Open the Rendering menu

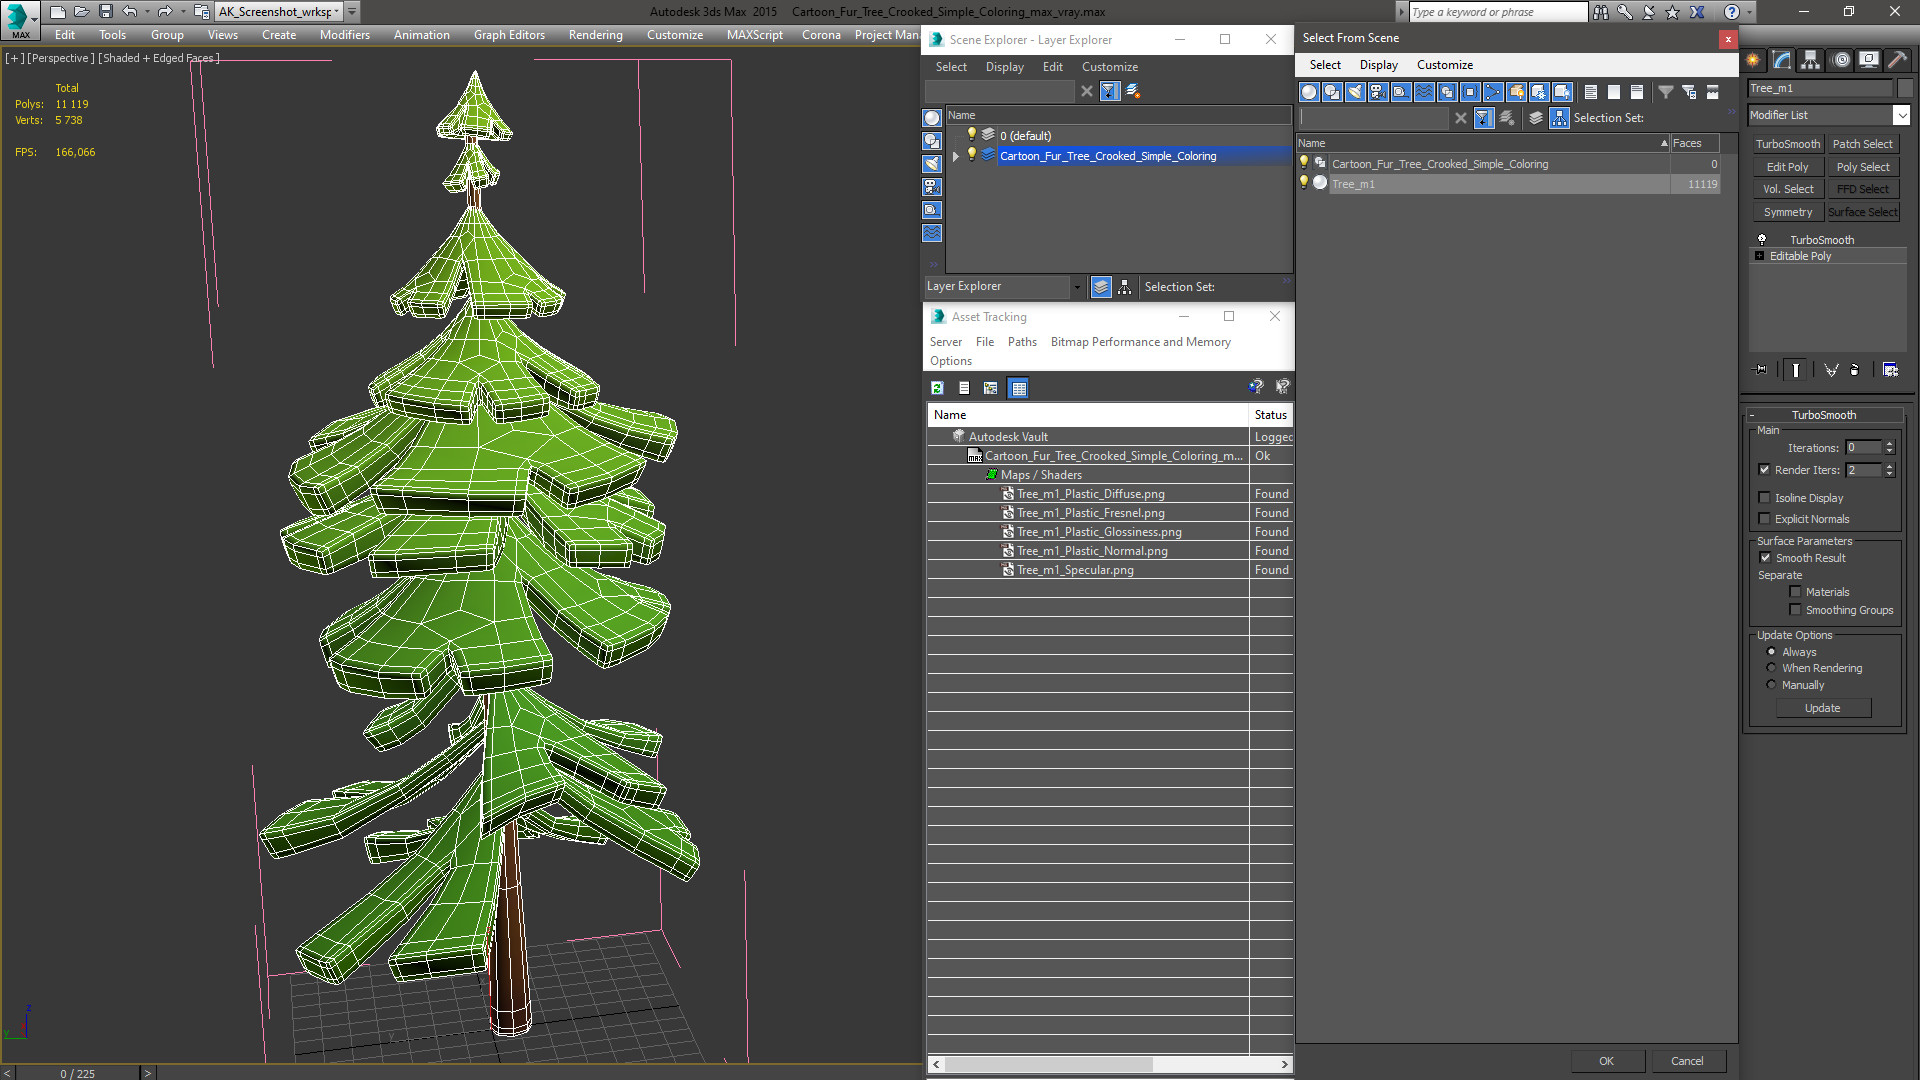[x=596, y=35]
